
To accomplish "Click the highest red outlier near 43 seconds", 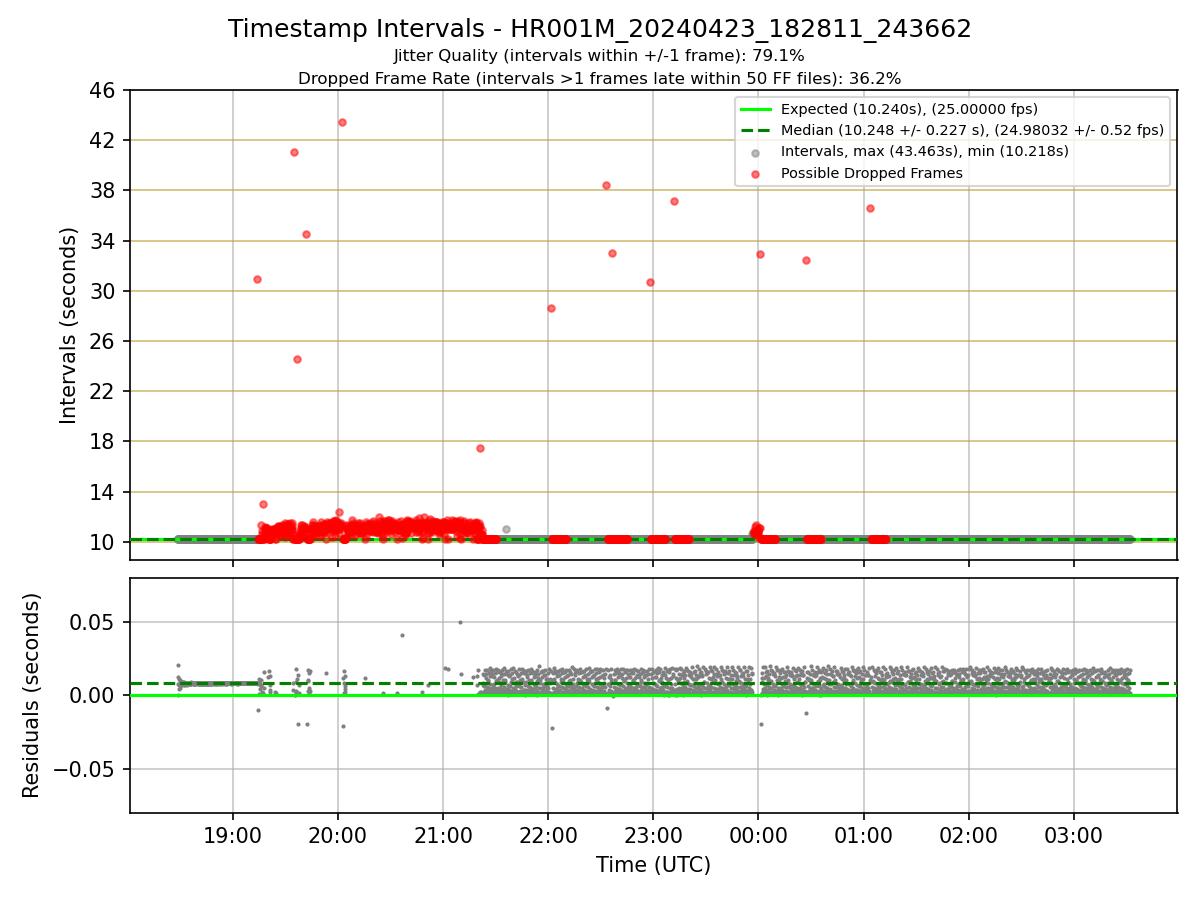I will click(x=342, y=122).
